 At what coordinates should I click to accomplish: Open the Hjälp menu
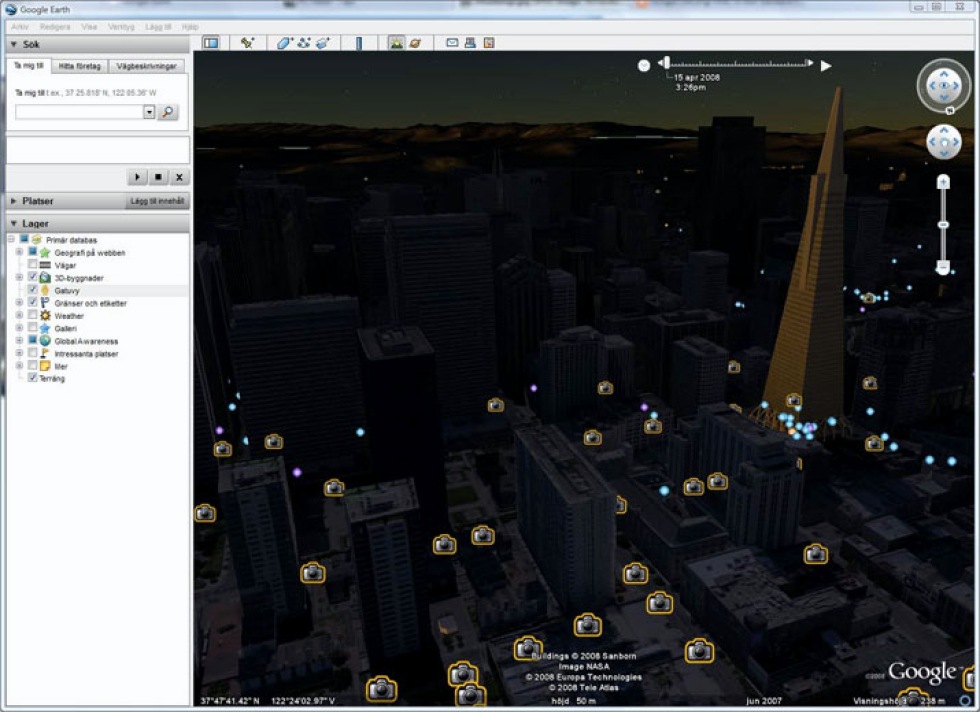[190, 27]
